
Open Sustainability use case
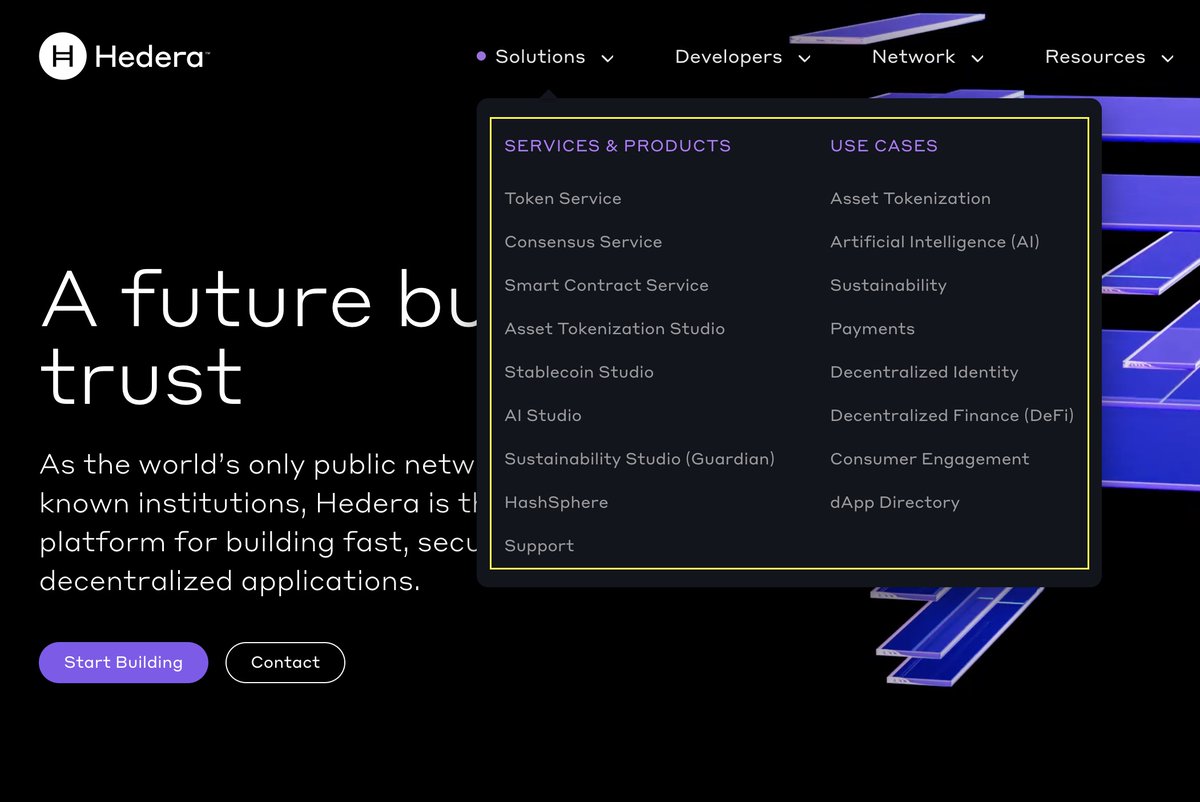[888, 285]
